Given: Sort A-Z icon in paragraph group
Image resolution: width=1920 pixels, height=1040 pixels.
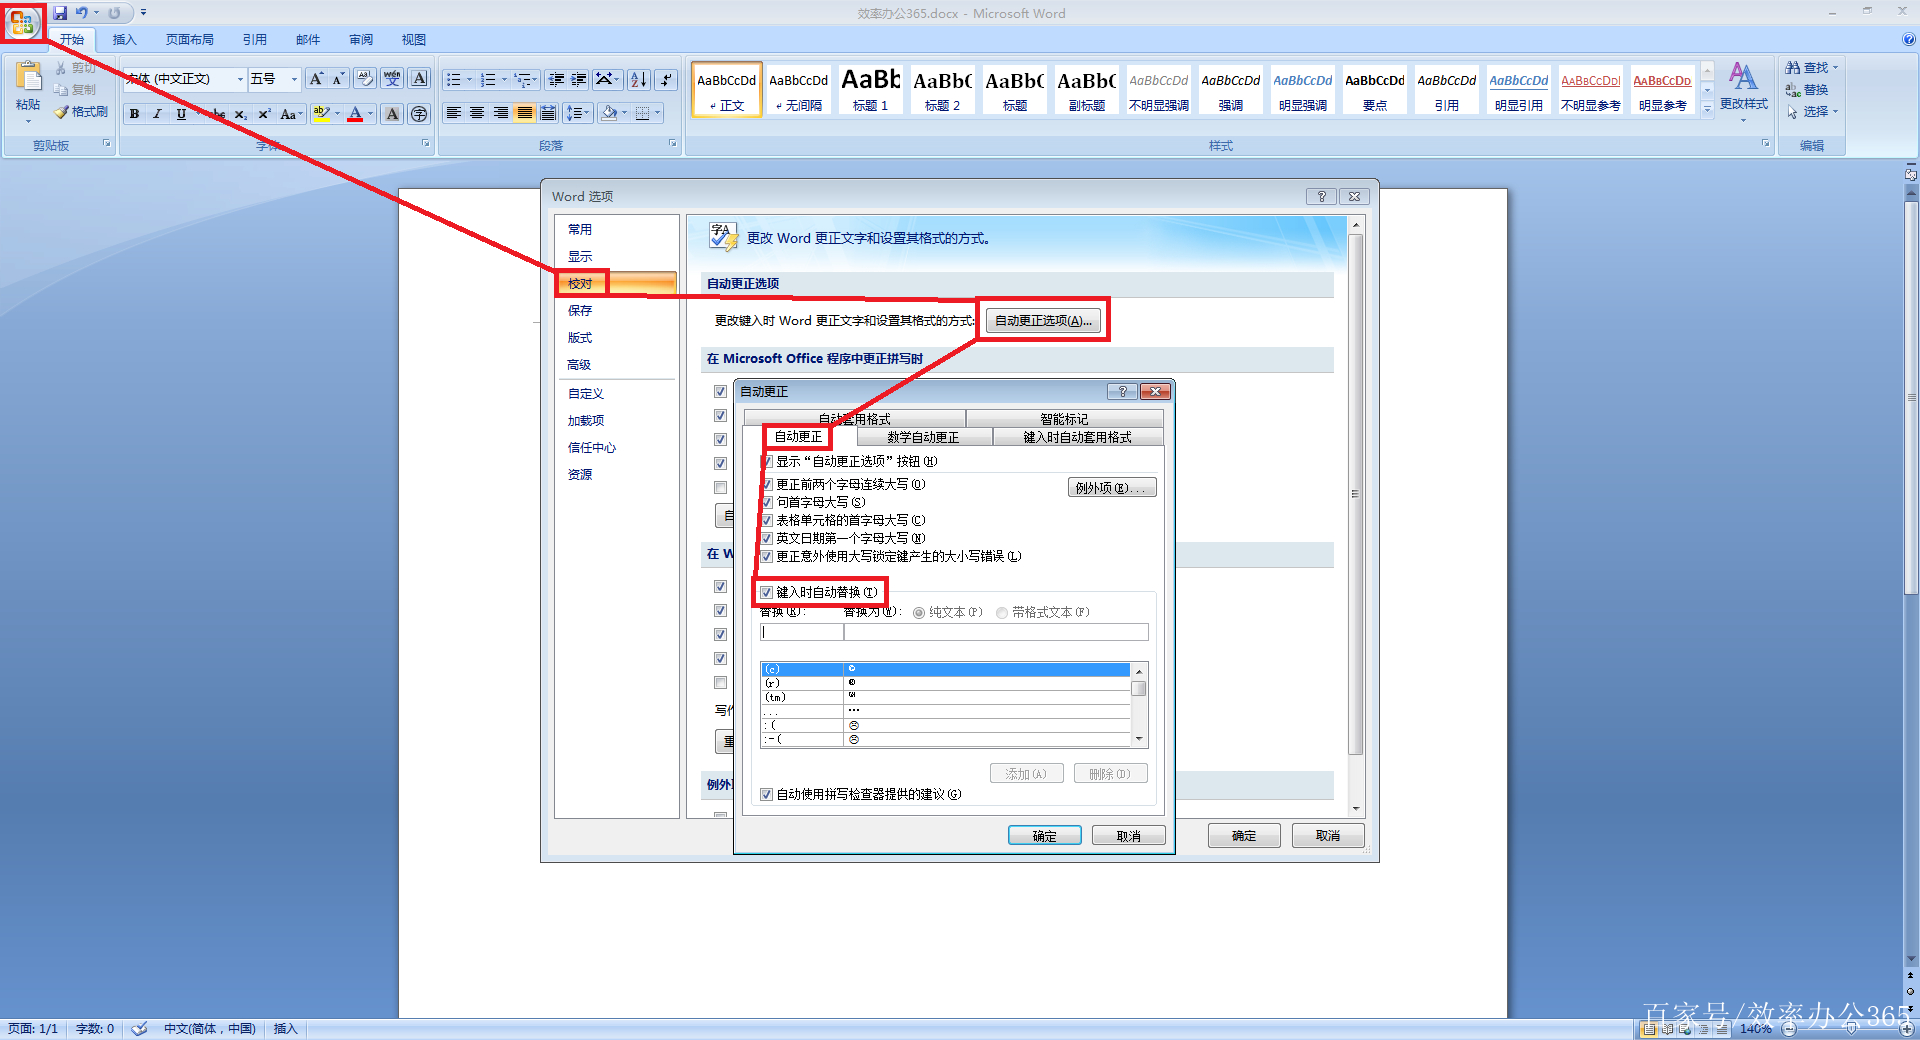Looking at the screenshot, I should 639,79.
